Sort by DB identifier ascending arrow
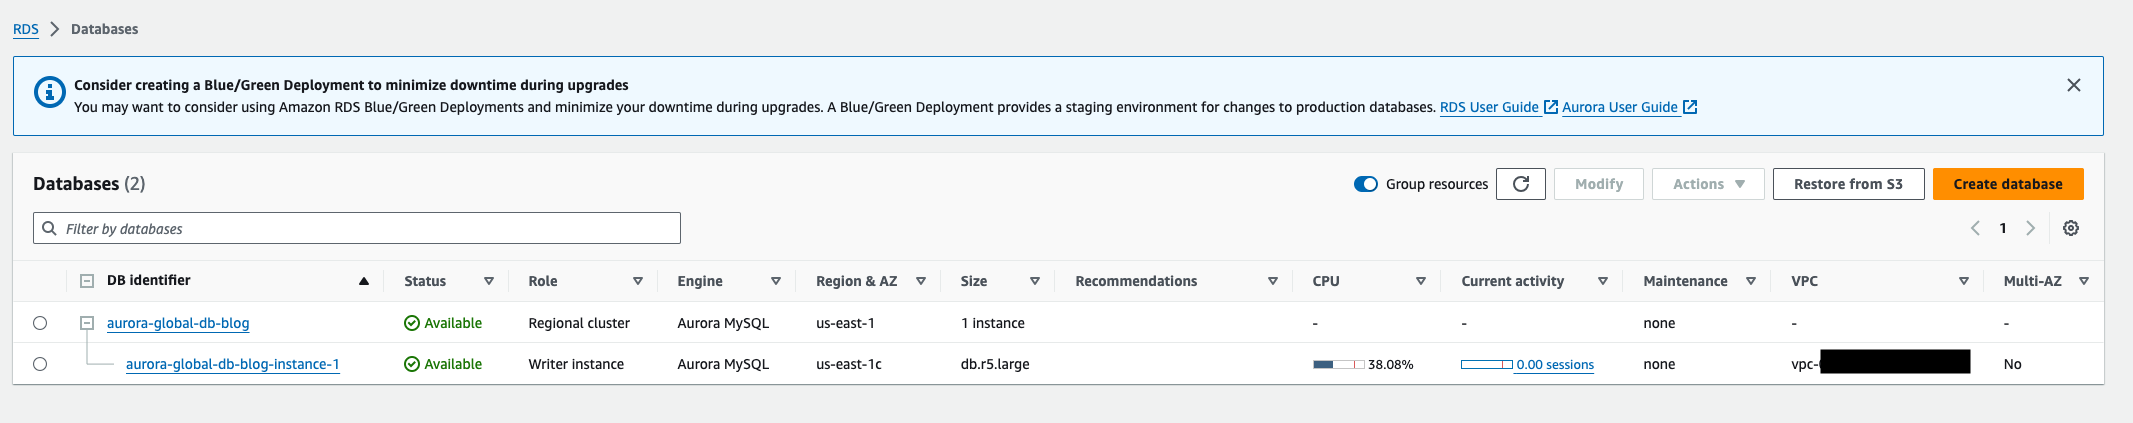The width and height of the screenshot is (2133, 423). pos(364,281)
